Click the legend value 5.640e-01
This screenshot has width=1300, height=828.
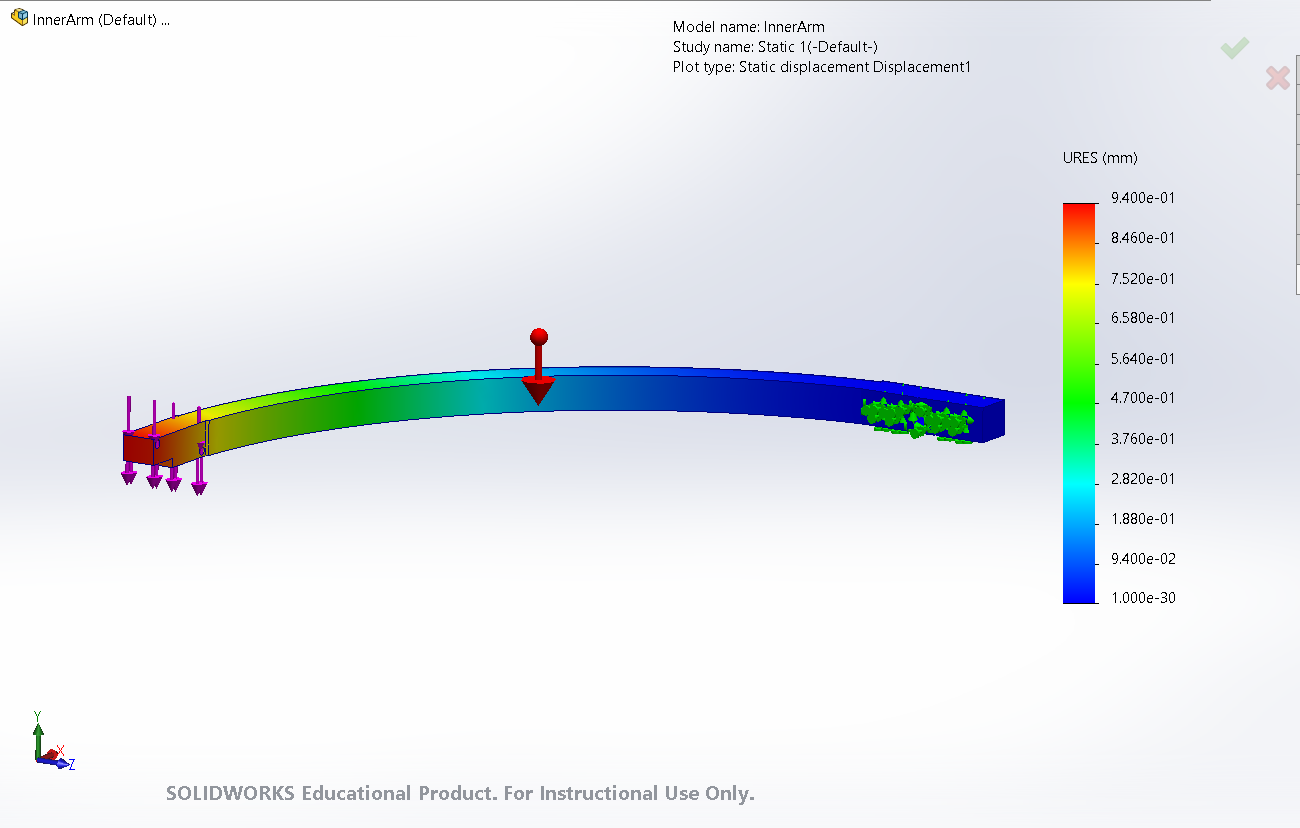[1141, 358]
